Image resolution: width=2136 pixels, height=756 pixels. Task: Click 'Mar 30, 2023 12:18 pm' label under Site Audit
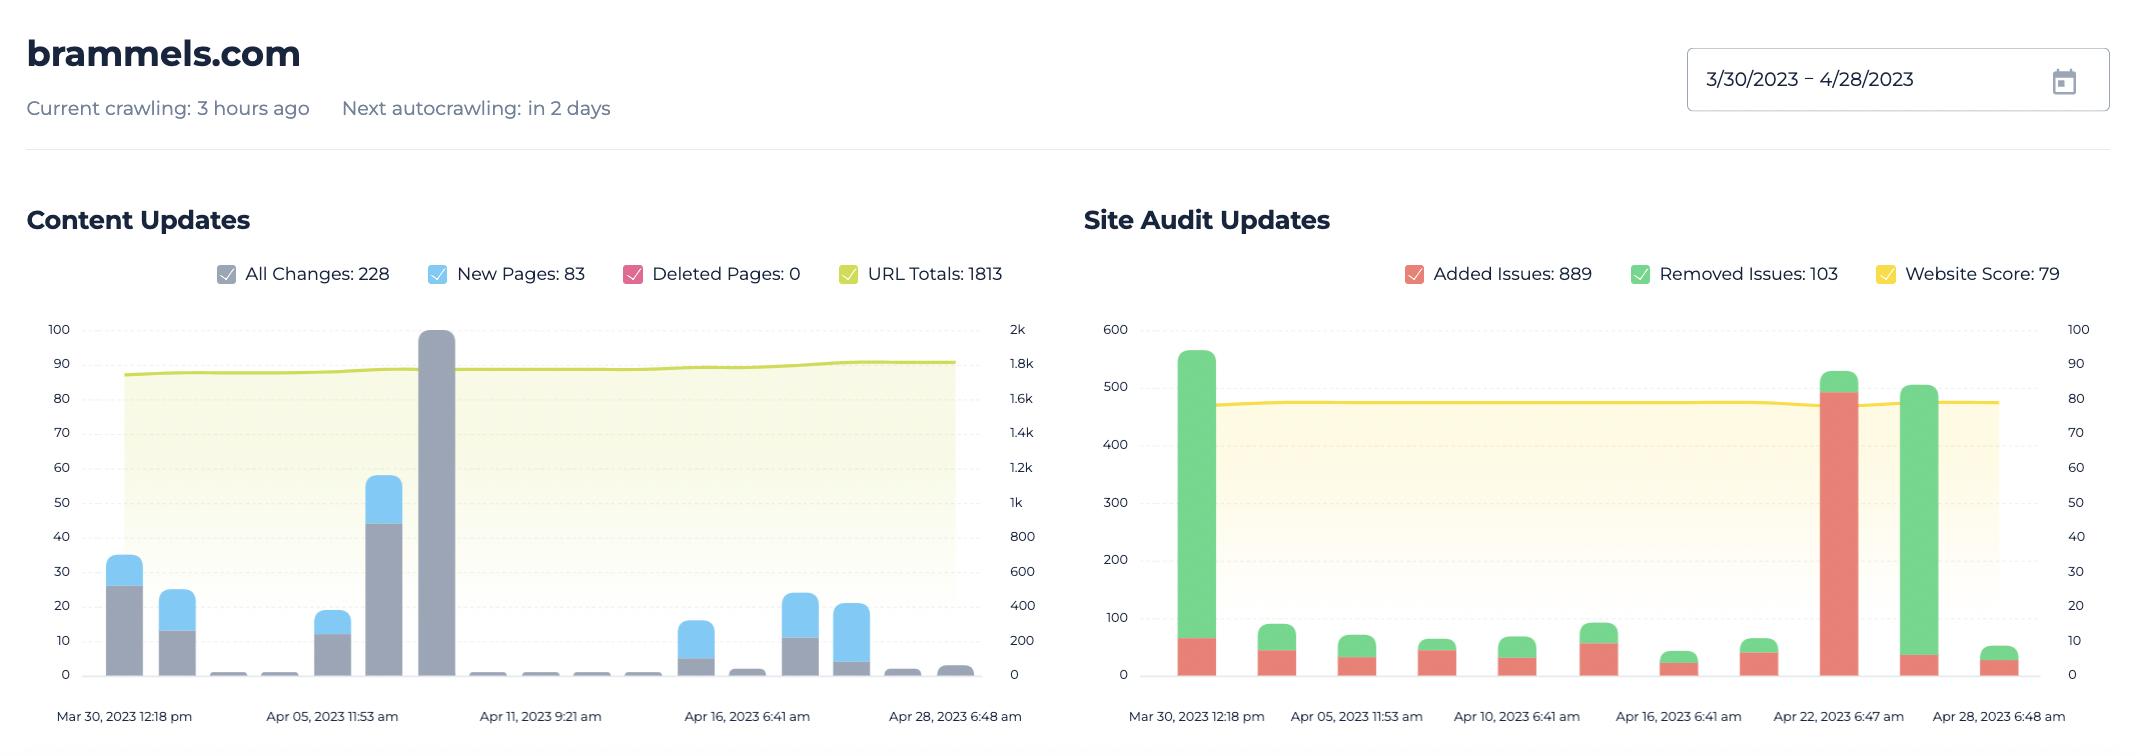click(1197, 716)
